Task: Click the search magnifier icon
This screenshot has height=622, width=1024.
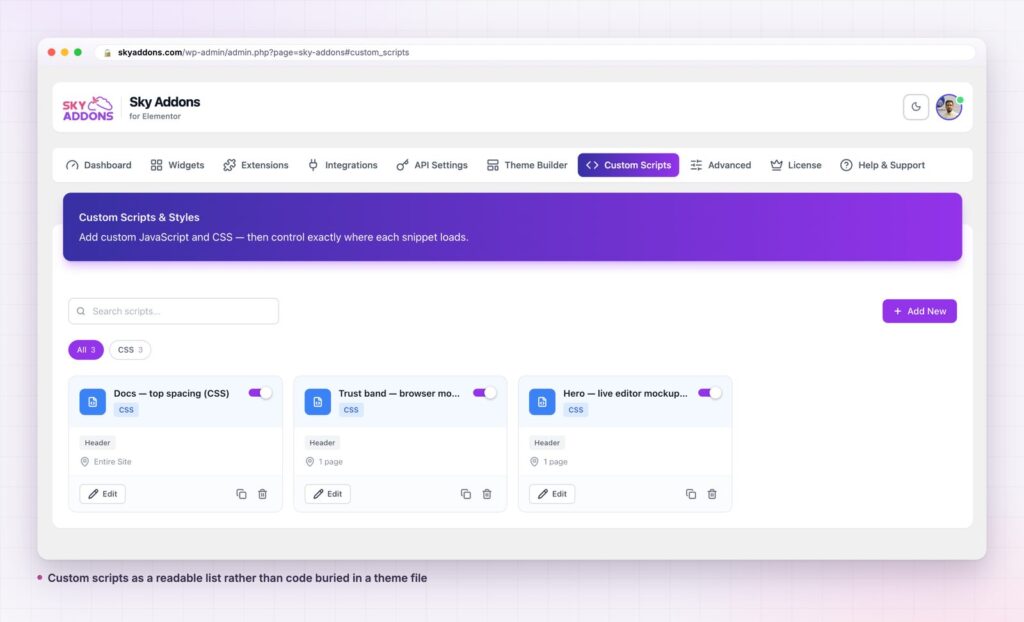Action: [81, 311]
